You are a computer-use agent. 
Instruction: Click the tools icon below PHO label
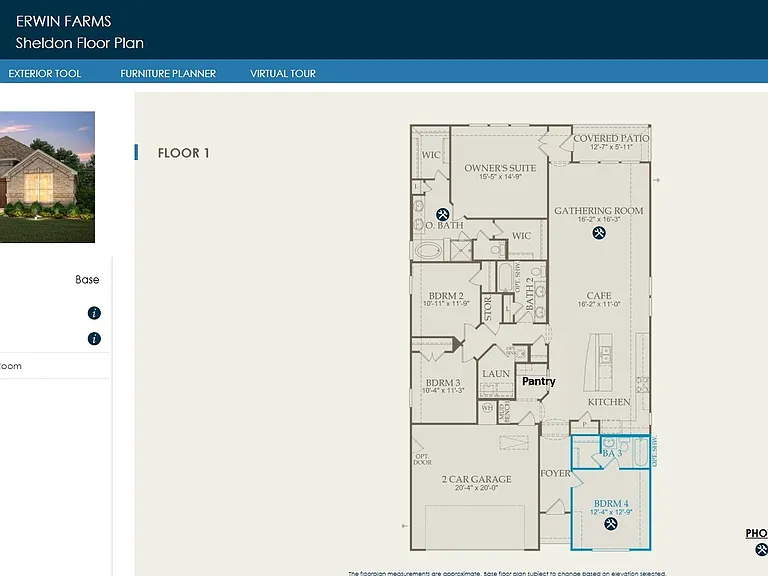[762, 550]
